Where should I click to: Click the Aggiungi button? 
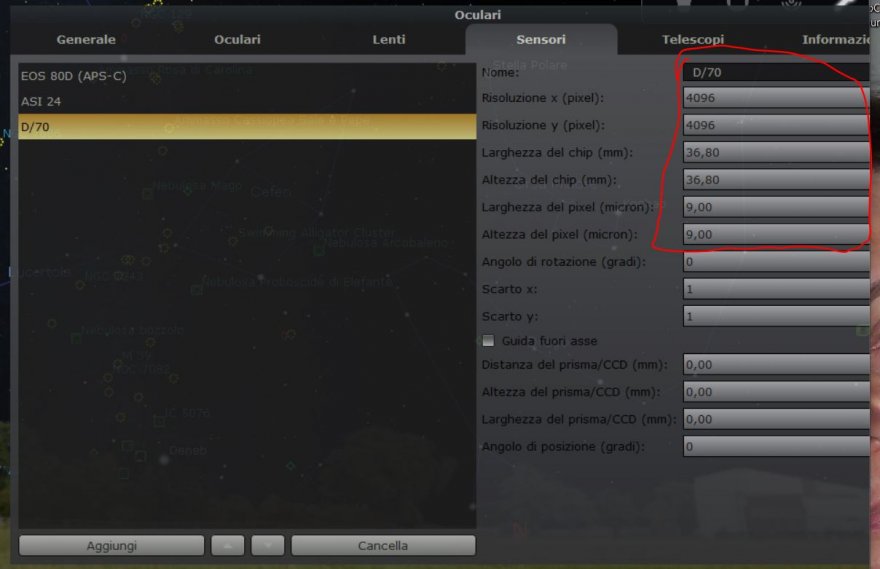[112, 545]
